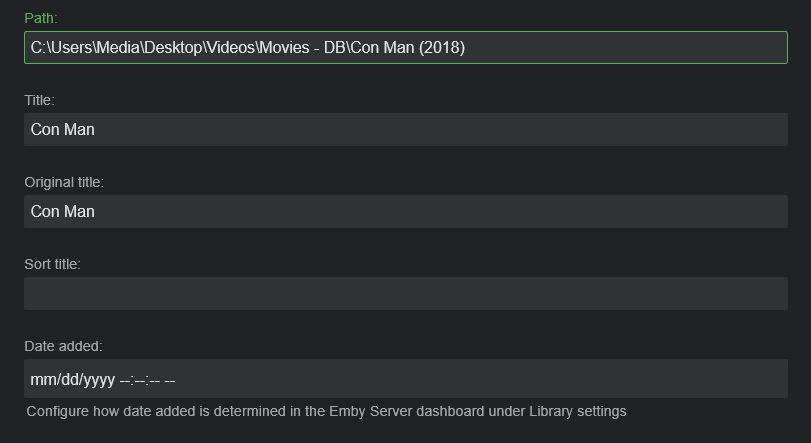Click the hour segment of Date added
The height and width of the screenshot is (443, 811).
[x=125, y=380]
